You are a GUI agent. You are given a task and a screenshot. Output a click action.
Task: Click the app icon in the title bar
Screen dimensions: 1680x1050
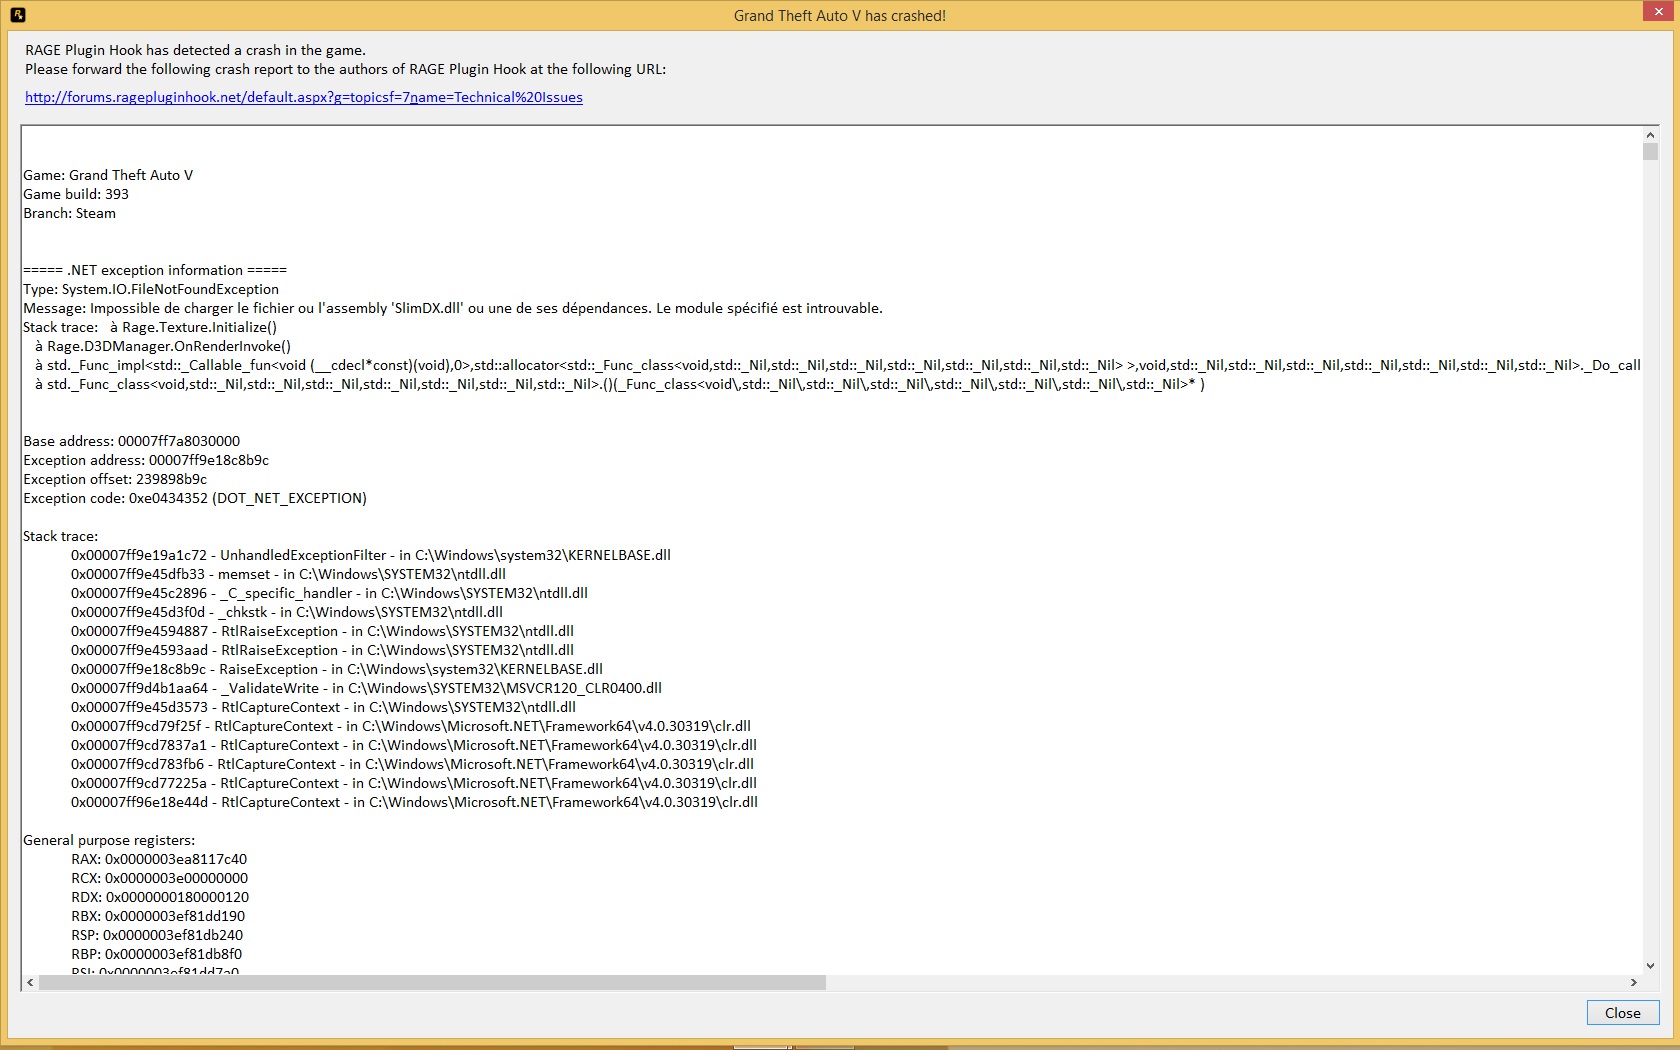coord(17,15)
